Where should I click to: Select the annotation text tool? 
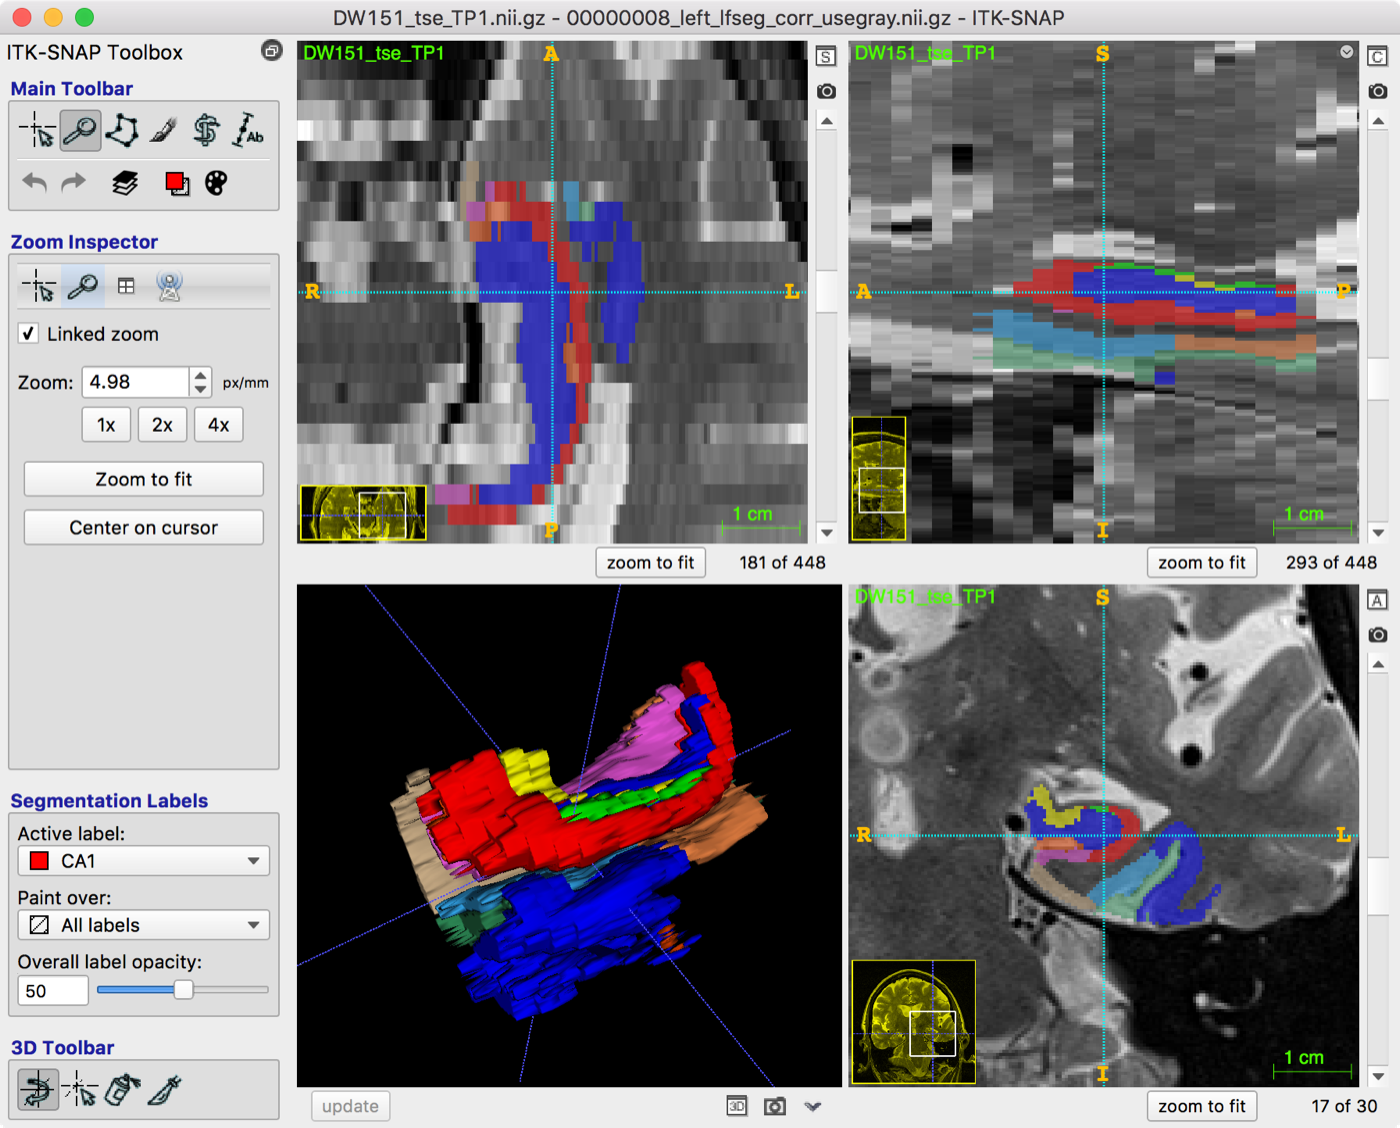248,131
